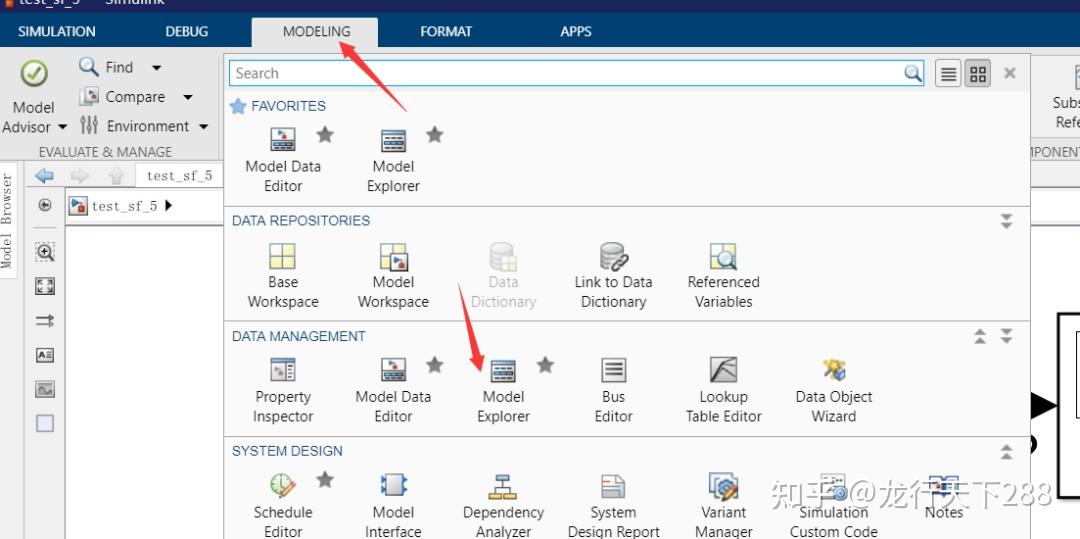The width and height of the screenshot is (1080, 539).
Task: Click hide/show explorer bar button
Action: click(x=45, y=205)
